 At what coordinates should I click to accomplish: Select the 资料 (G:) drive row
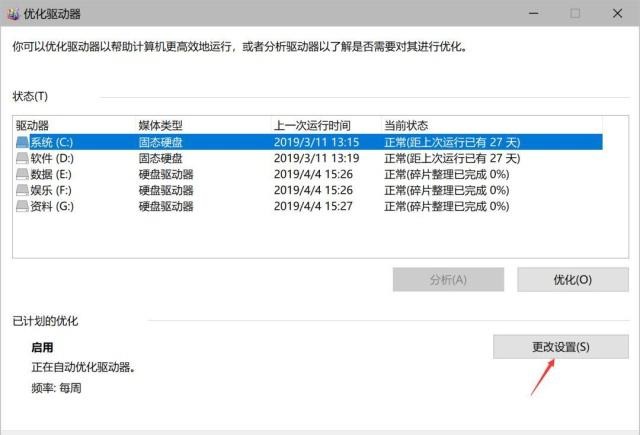[x=309, y=206]
